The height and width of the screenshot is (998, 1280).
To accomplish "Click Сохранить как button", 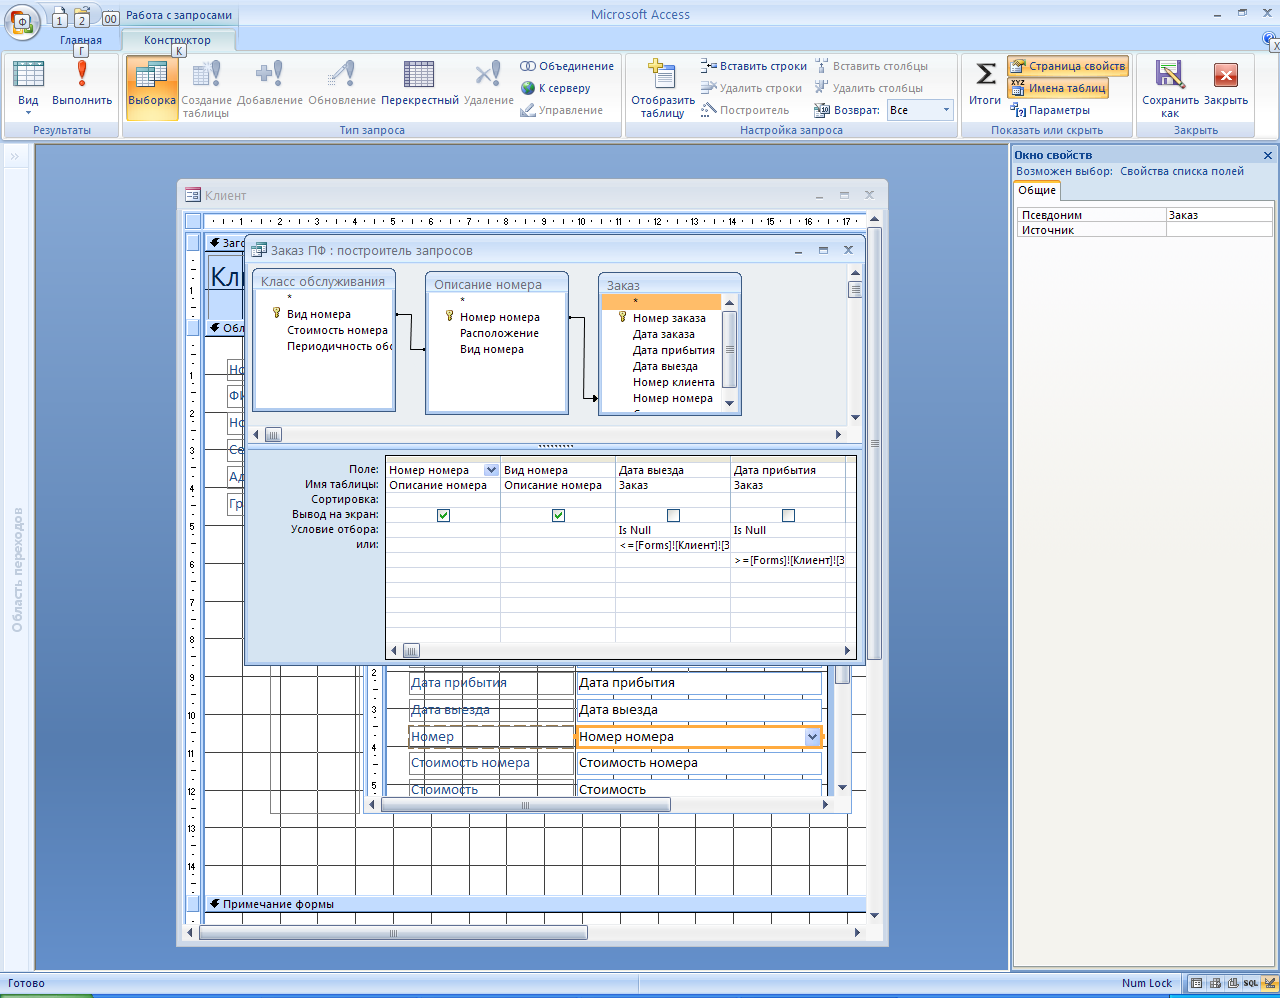I will (1170, 89).
